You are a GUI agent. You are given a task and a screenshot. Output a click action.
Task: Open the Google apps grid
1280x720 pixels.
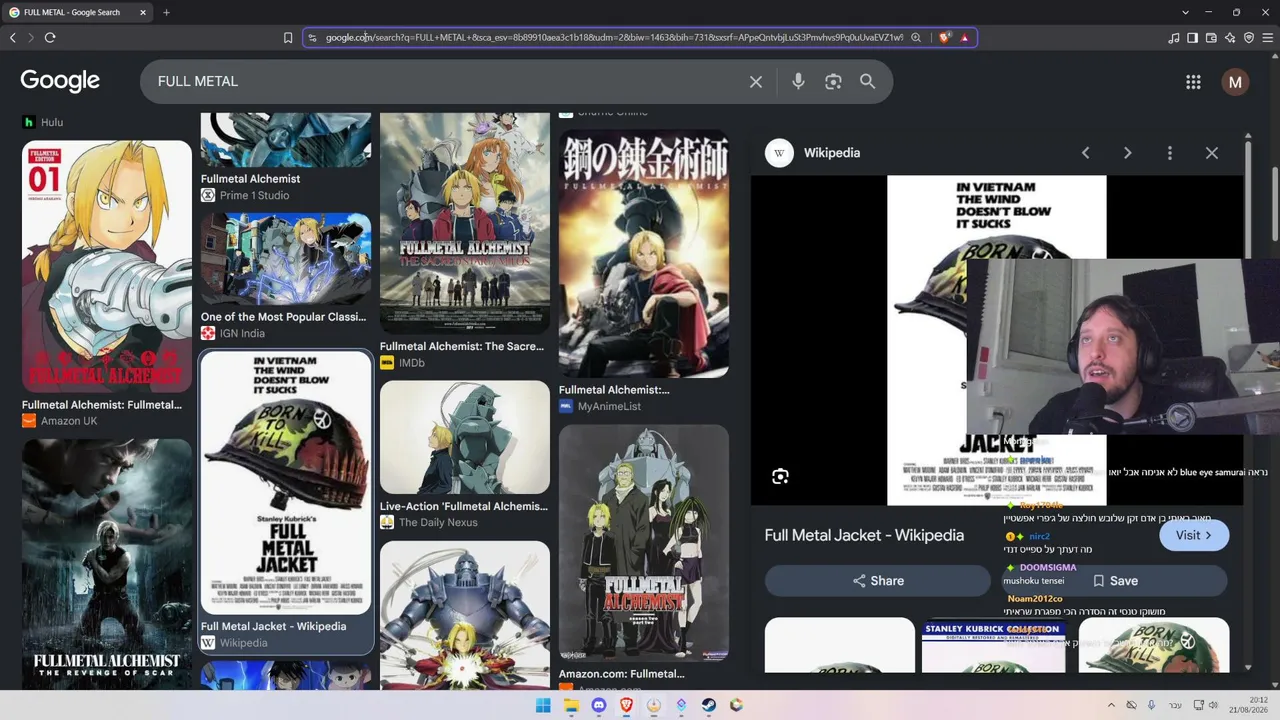[1193, 82]
